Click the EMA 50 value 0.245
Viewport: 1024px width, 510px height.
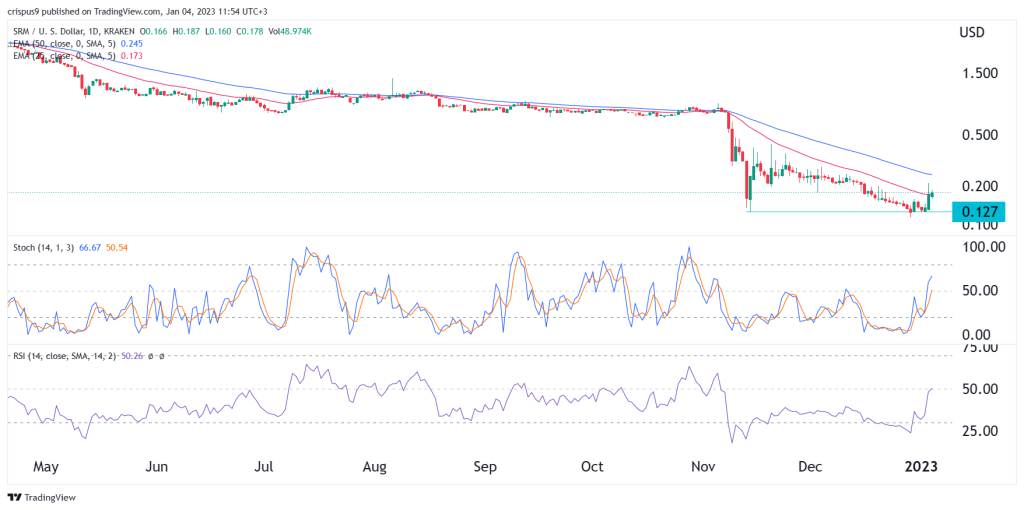131,43
